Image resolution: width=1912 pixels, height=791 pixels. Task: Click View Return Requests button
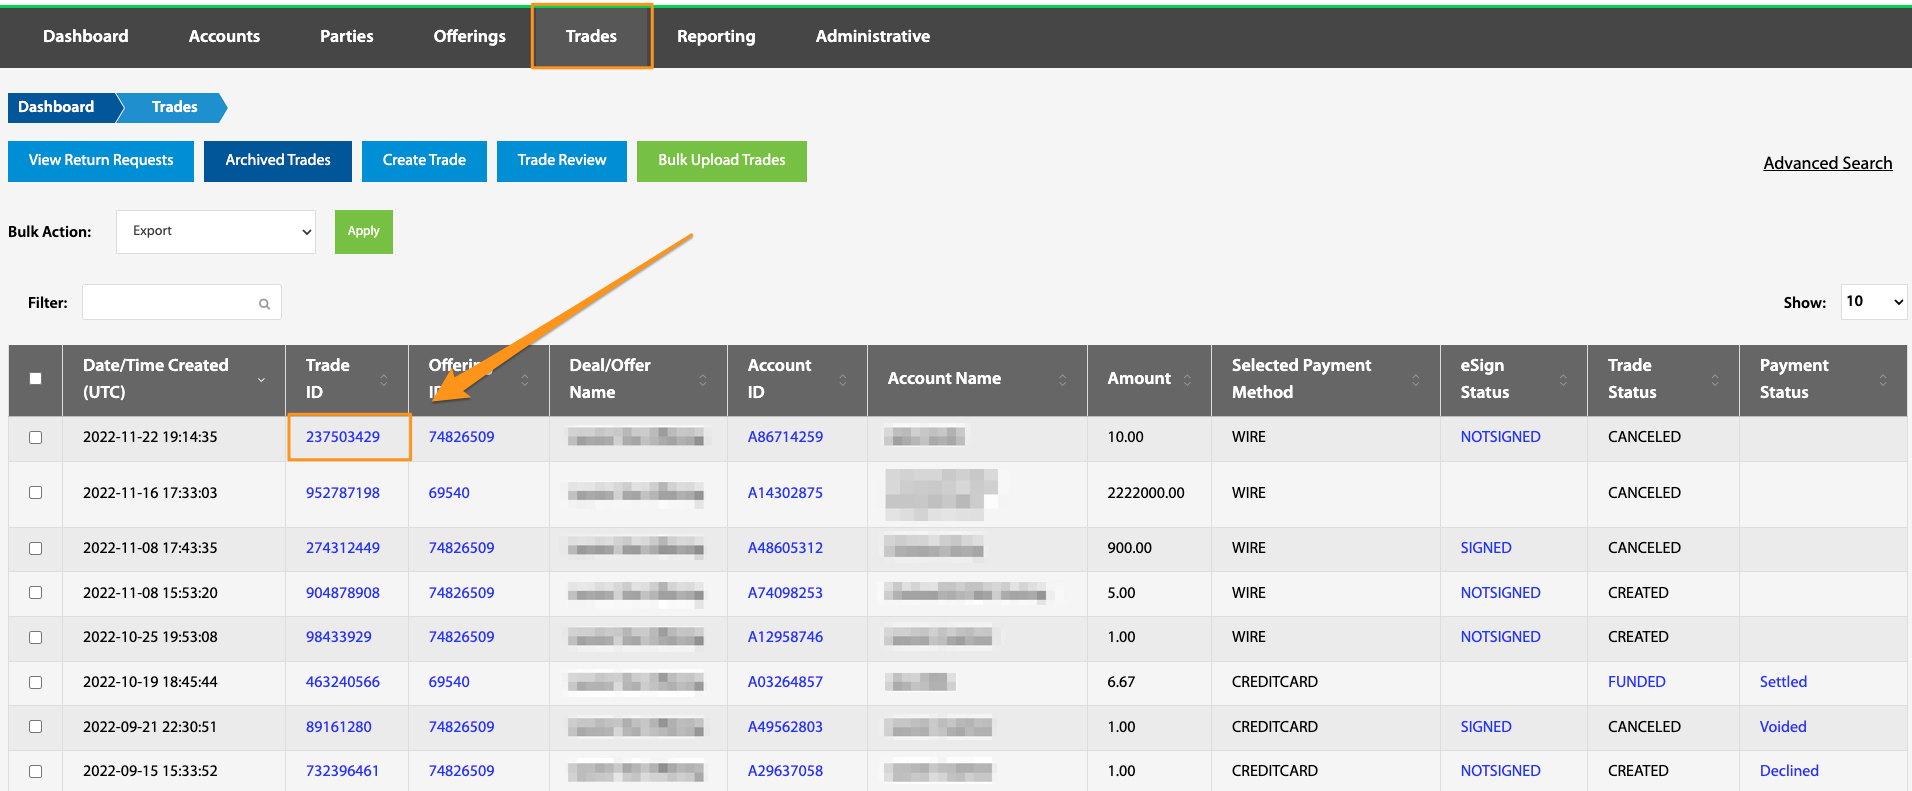coord(101,161)
